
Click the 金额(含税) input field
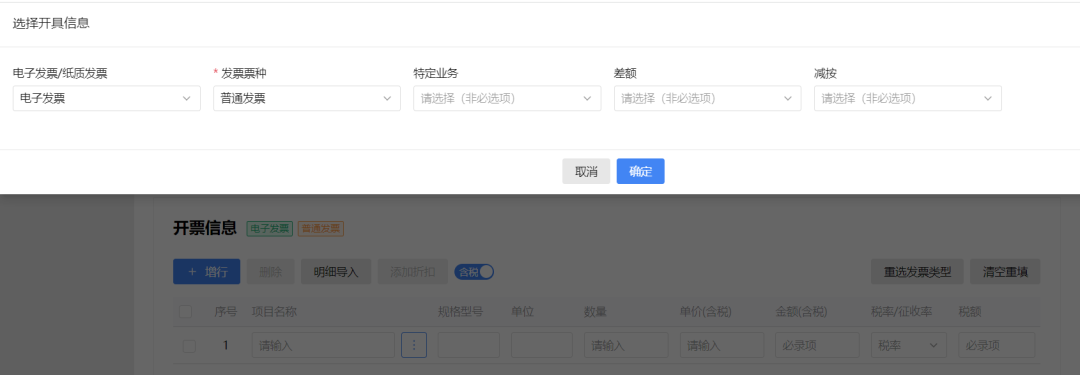(818, 345)
